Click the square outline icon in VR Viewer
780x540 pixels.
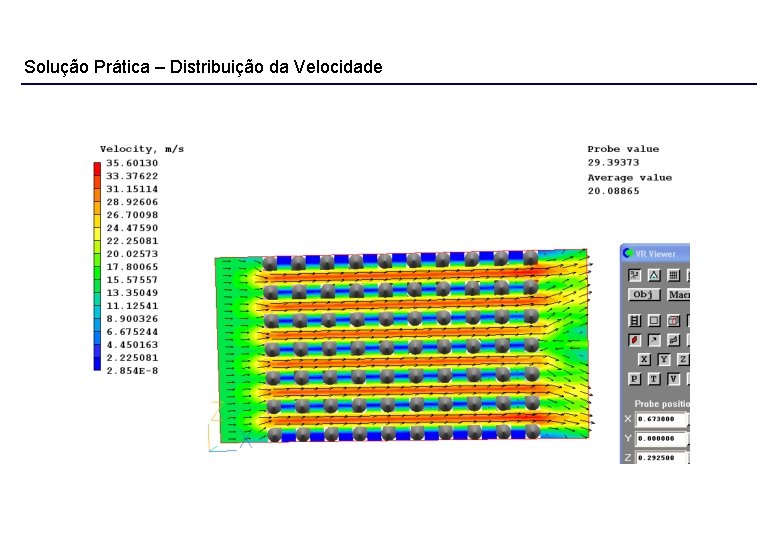654,321
